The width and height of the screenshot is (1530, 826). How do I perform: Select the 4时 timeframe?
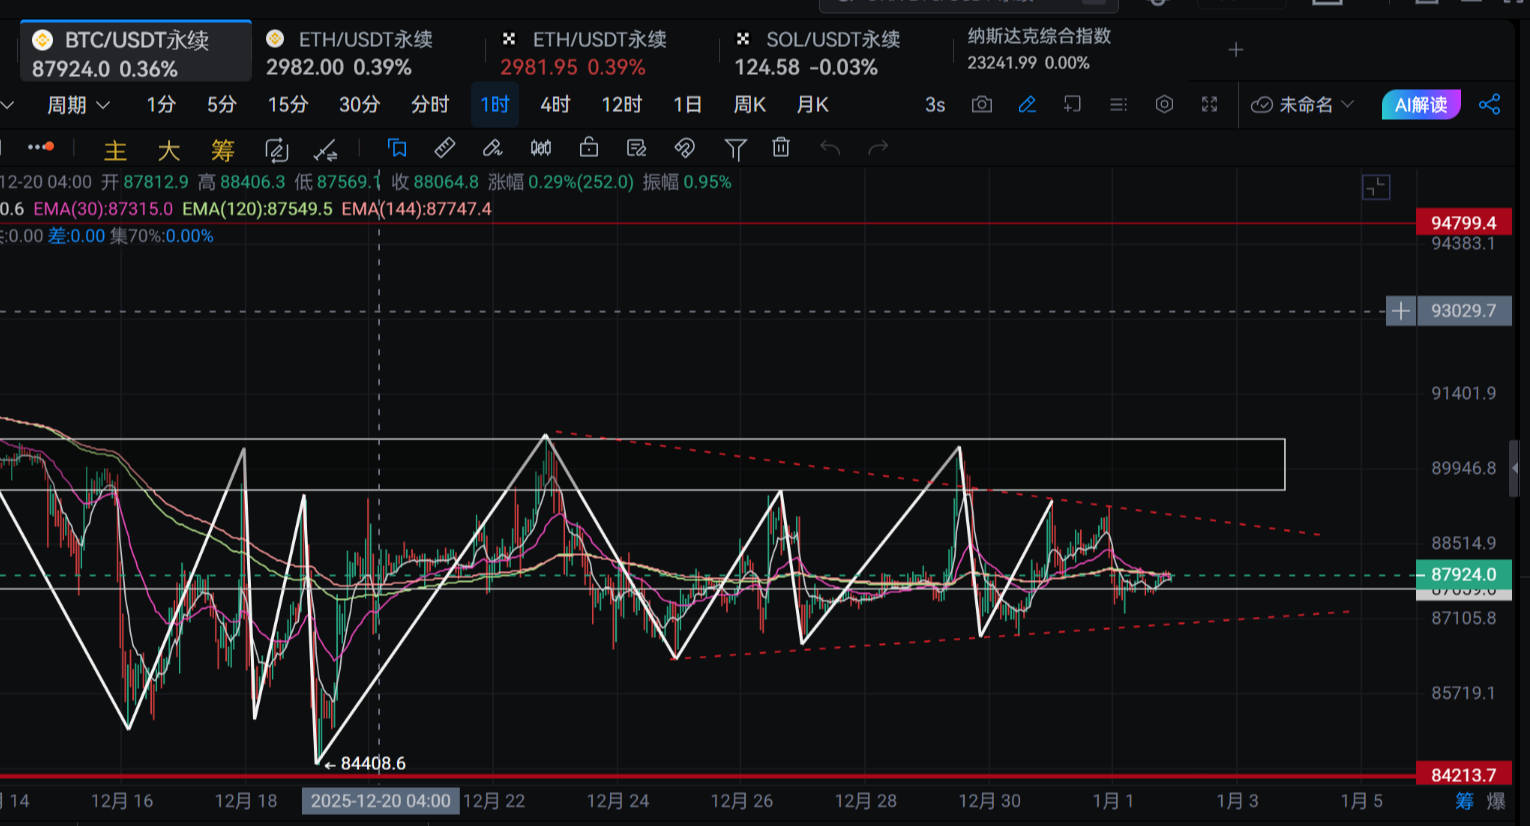(x=556, y=104)
